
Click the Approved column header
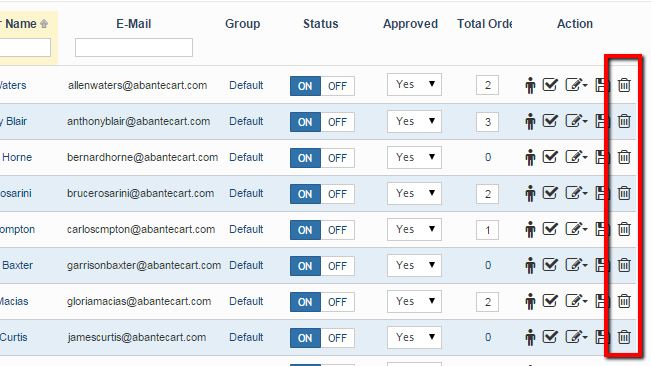(x=410, y=24)
